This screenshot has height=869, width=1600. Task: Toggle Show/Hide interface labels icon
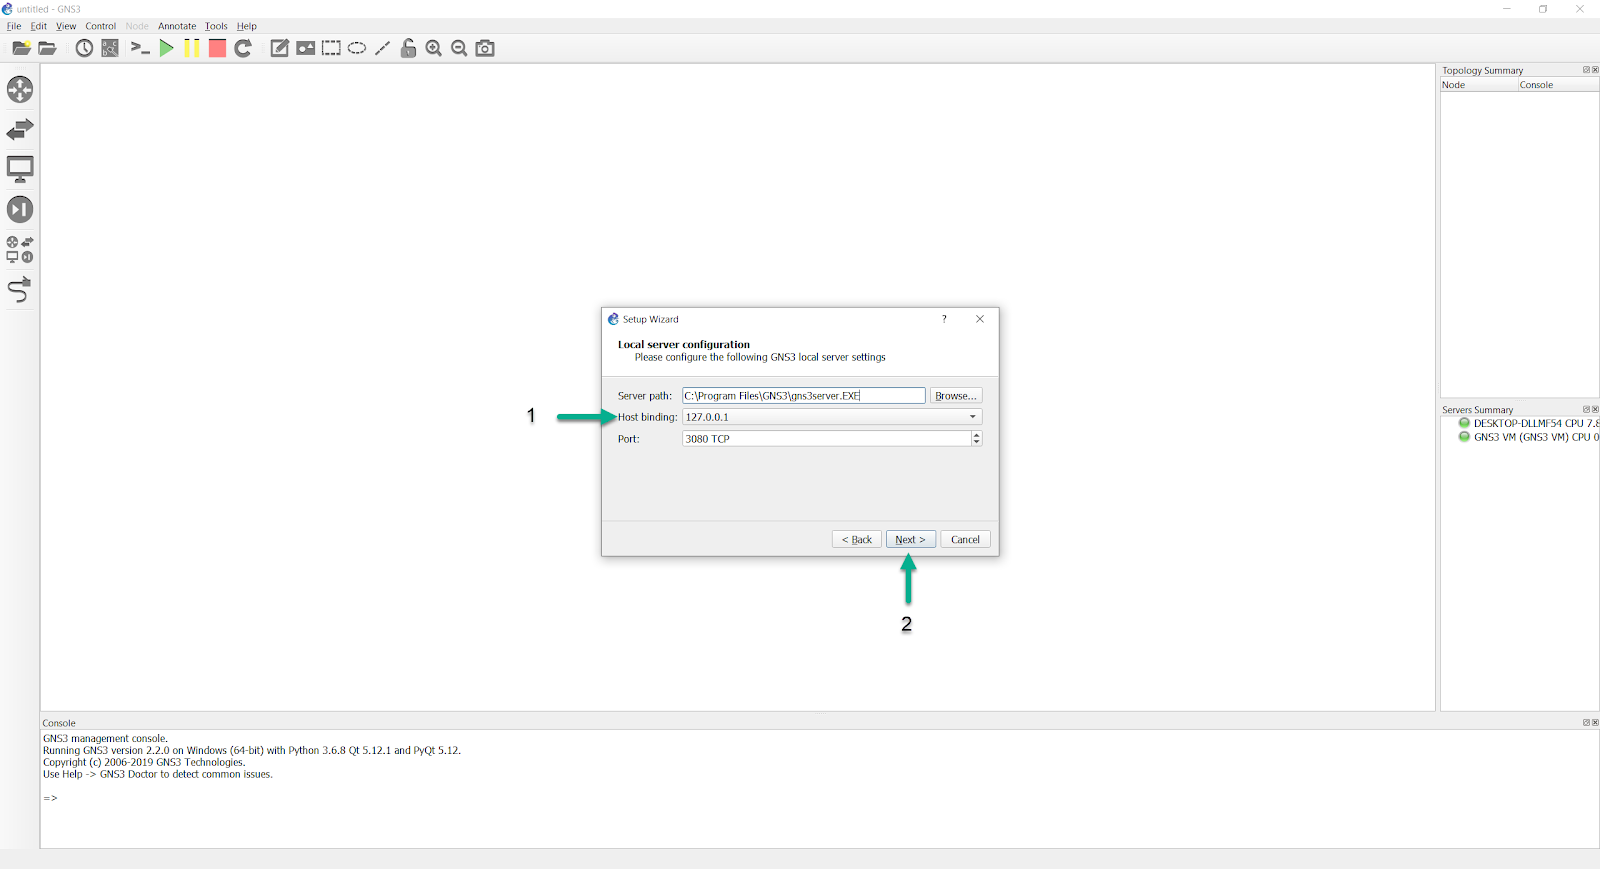[110, 48]
